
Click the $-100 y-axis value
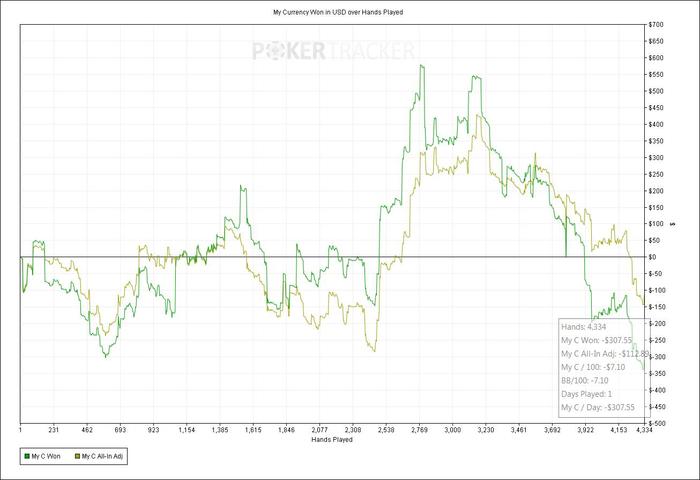tap(656, 291)
